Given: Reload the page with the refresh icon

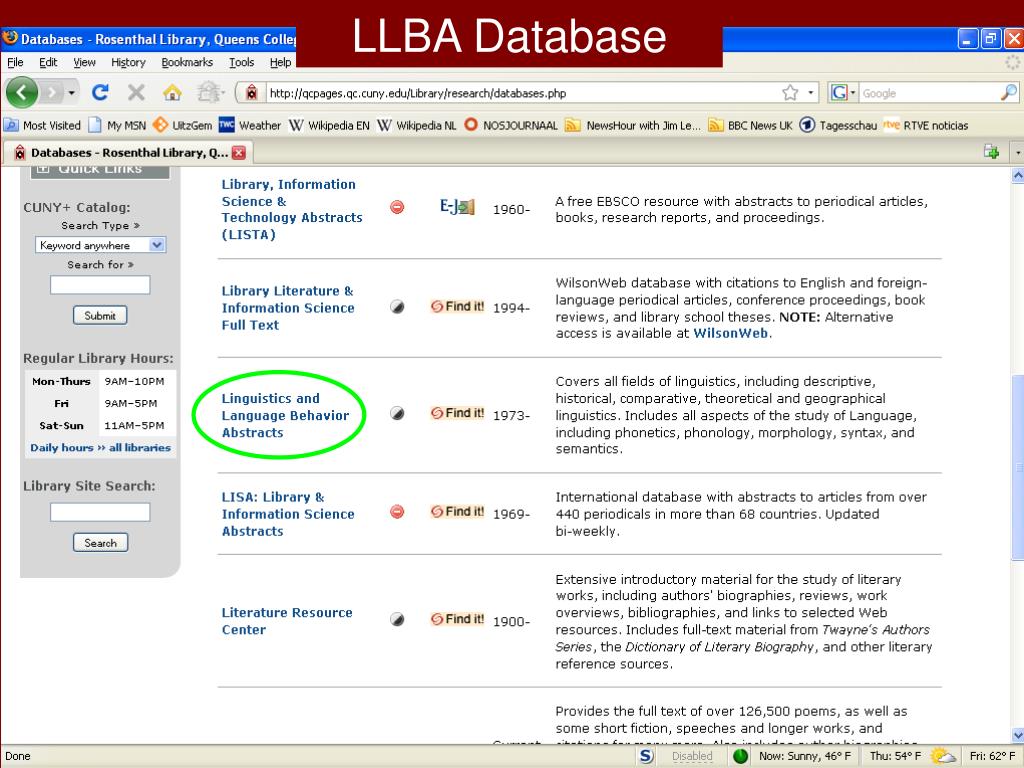Looking at the screenshot, I should tap(100, 93).
